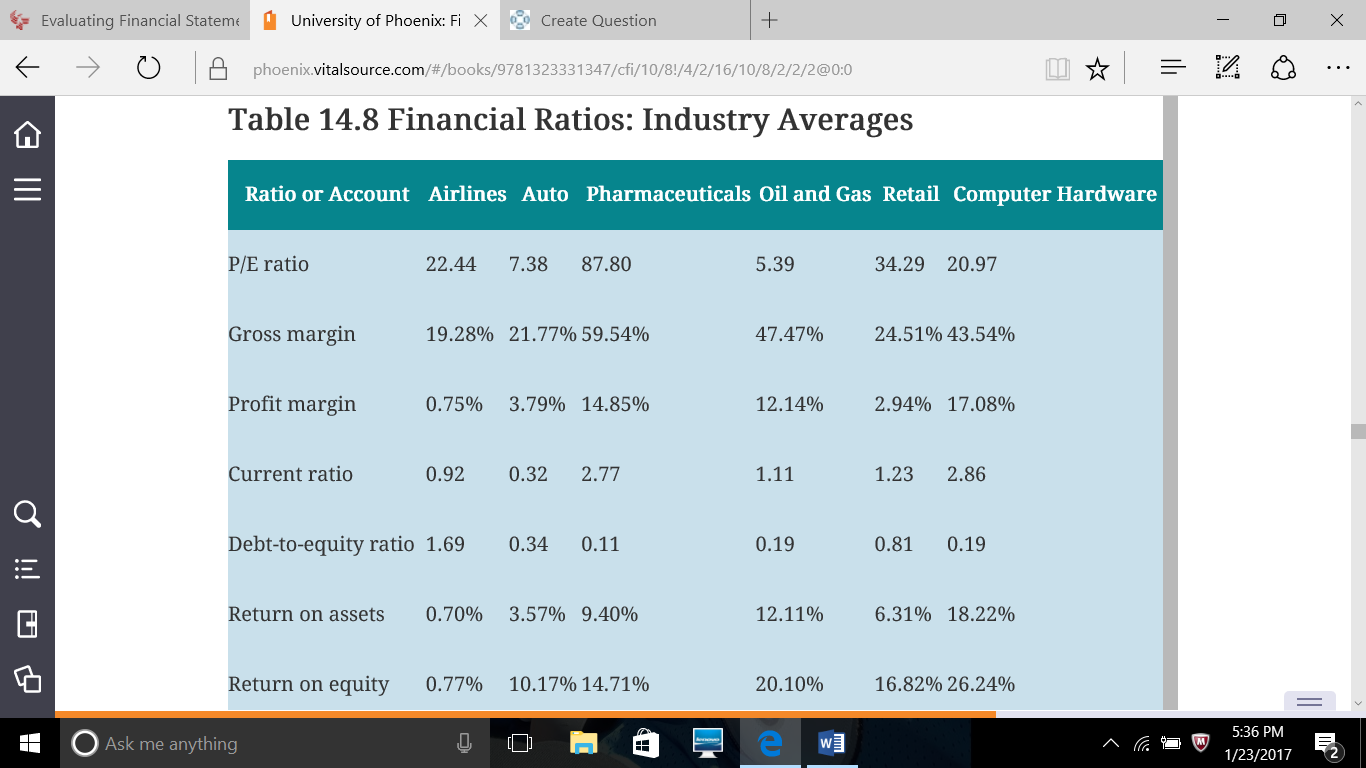Image resolution: width=1366 pixels, height=768 pixels.
Task: Toggle Edge reading view book icon
Action: pyautogui.click(x=1057, y=68)
